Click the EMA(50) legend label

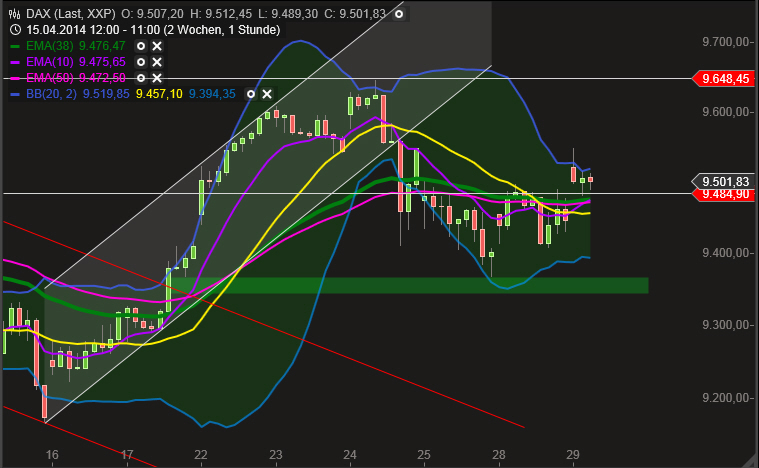click(x=49, y=78)
